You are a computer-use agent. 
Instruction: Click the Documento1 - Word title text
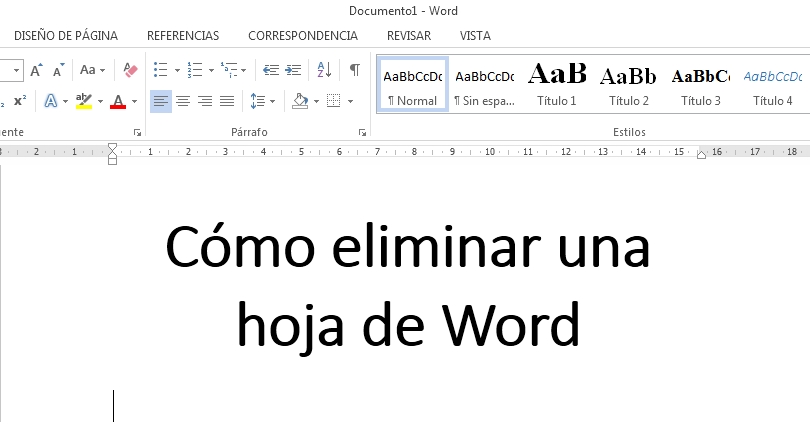click(403, 11)
